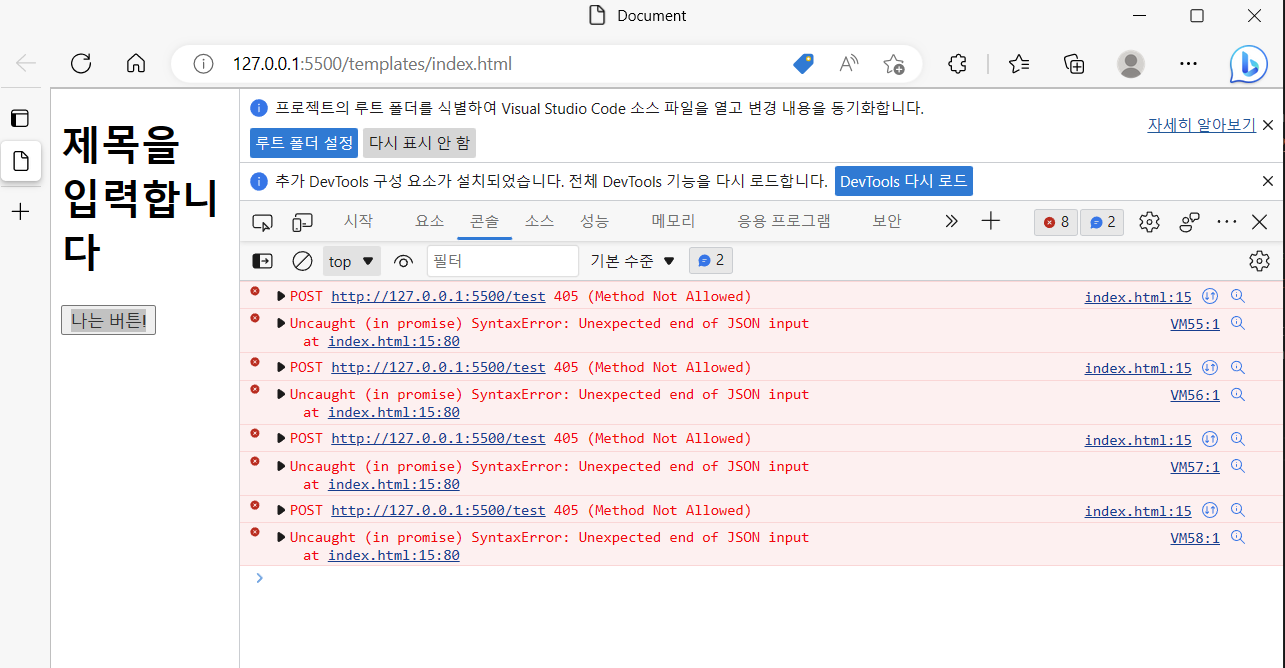This screenshot has height=668, width=1285.
Task: Switch to the 요소 tab
Action: pyautogui.click(x=430, y=221)
